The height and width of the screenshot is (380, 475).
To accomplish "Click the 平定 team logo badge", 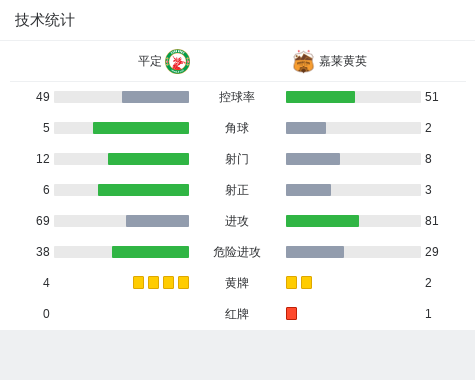I will coord(178,61).
